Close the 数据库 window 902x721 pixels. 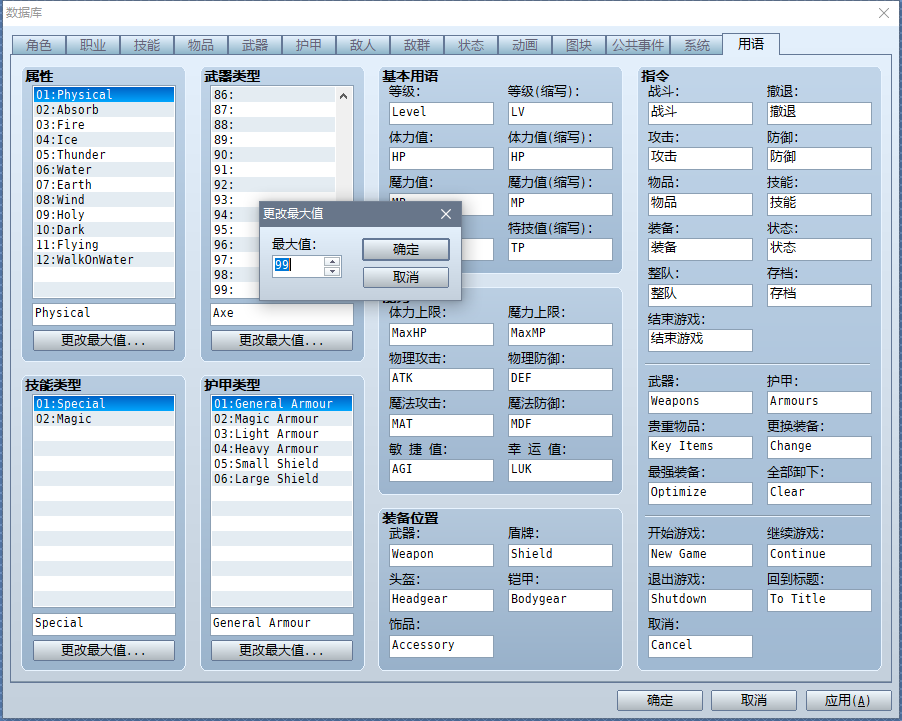point(884,13)
